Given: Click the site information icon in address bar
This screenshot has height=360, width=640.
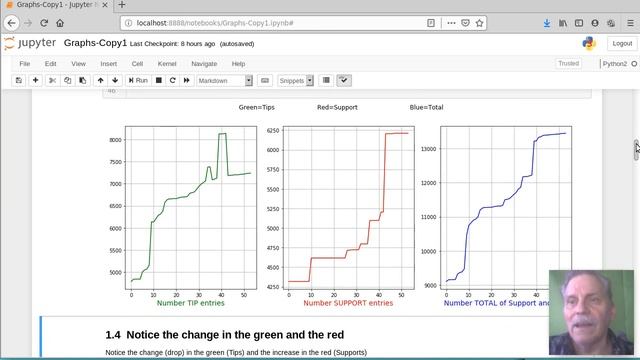Looking at the screenshot, I should tap(129, 23).
